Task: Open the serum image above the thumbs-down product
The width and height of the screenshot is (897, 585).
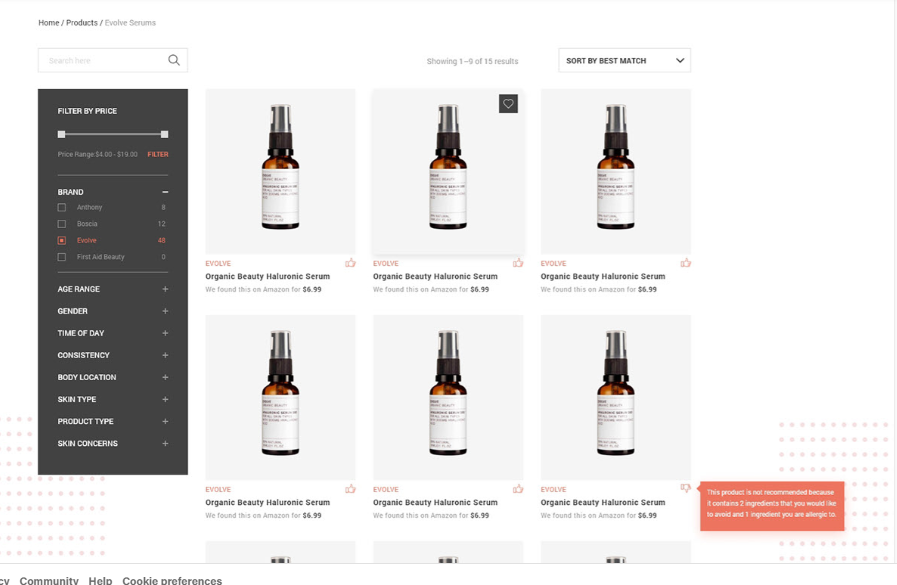Action: coord(616,397)
